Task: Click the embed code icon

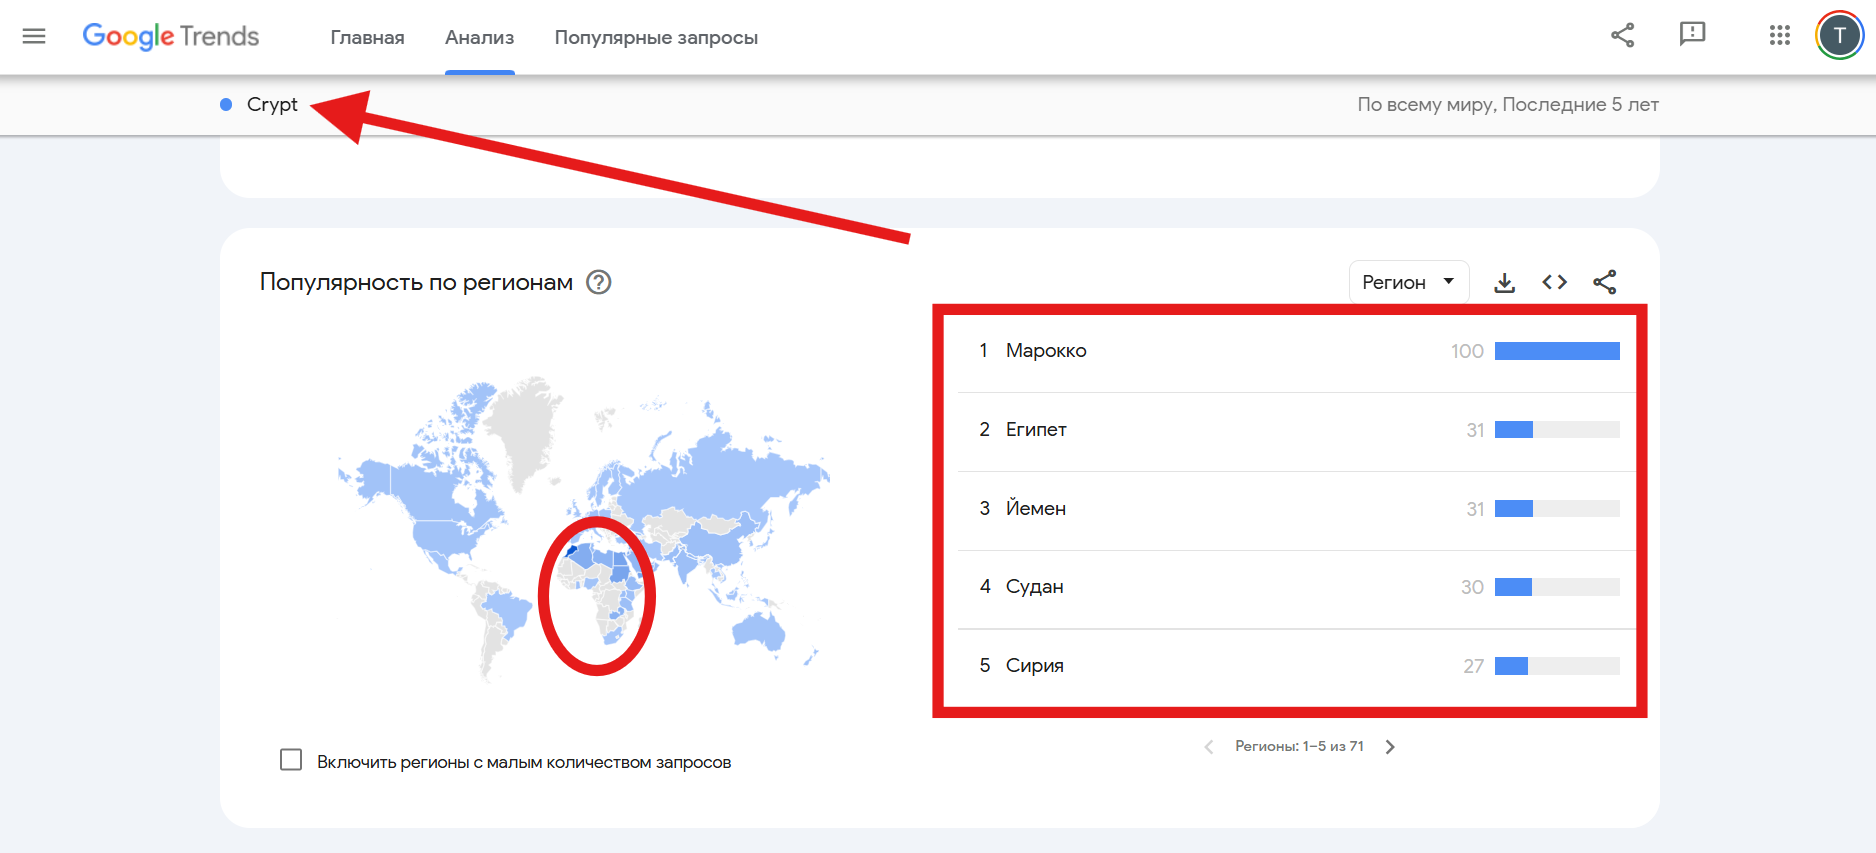Action: [x=1554, y=283]
